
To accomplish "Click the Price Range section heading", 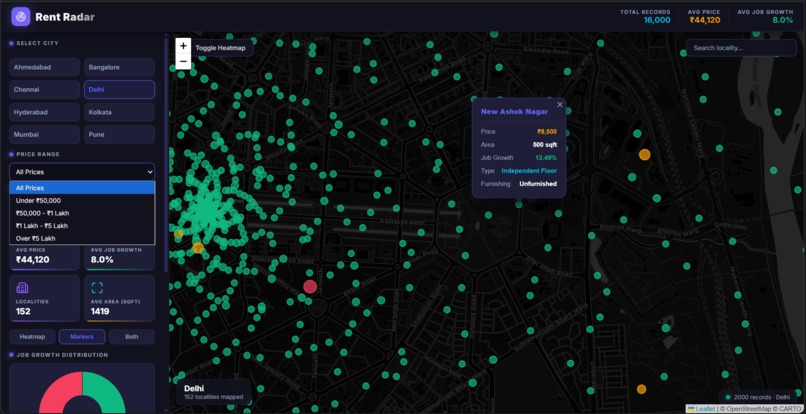I will 38,154.
